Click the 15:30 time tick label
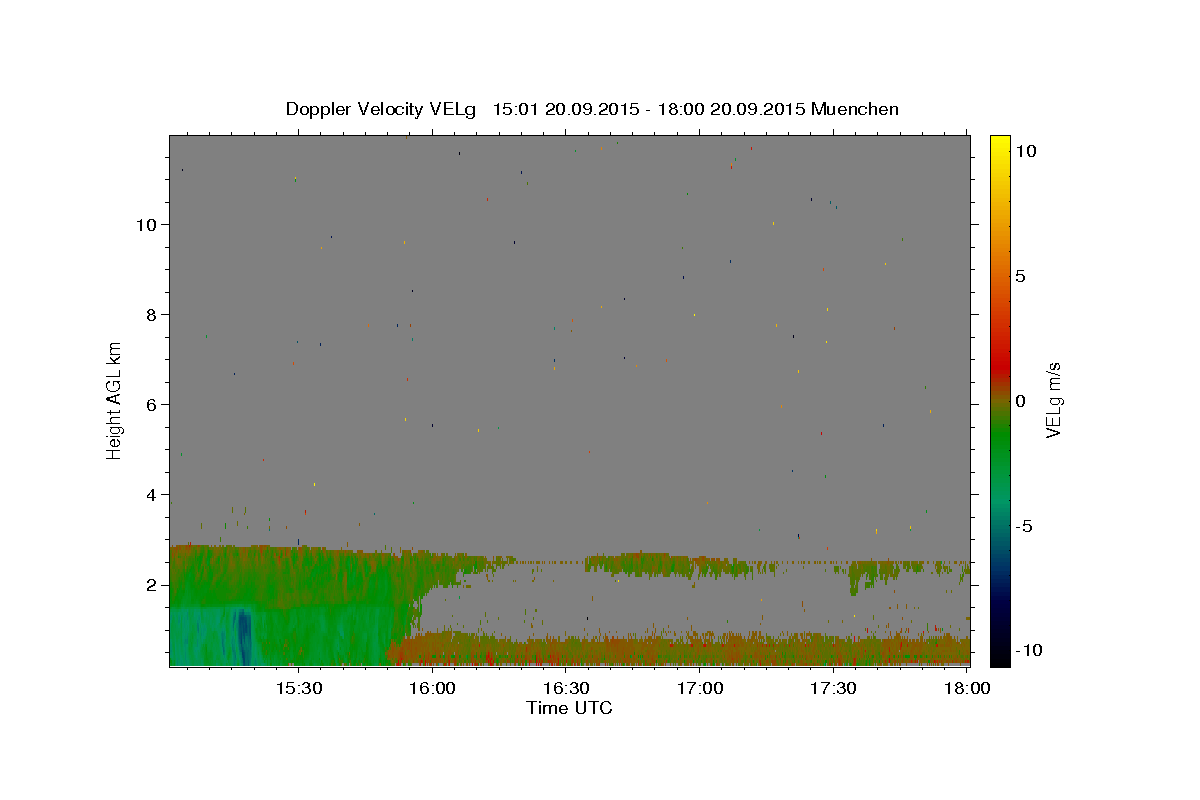This screenshot has width=1200, height=800. coord(298,689)
